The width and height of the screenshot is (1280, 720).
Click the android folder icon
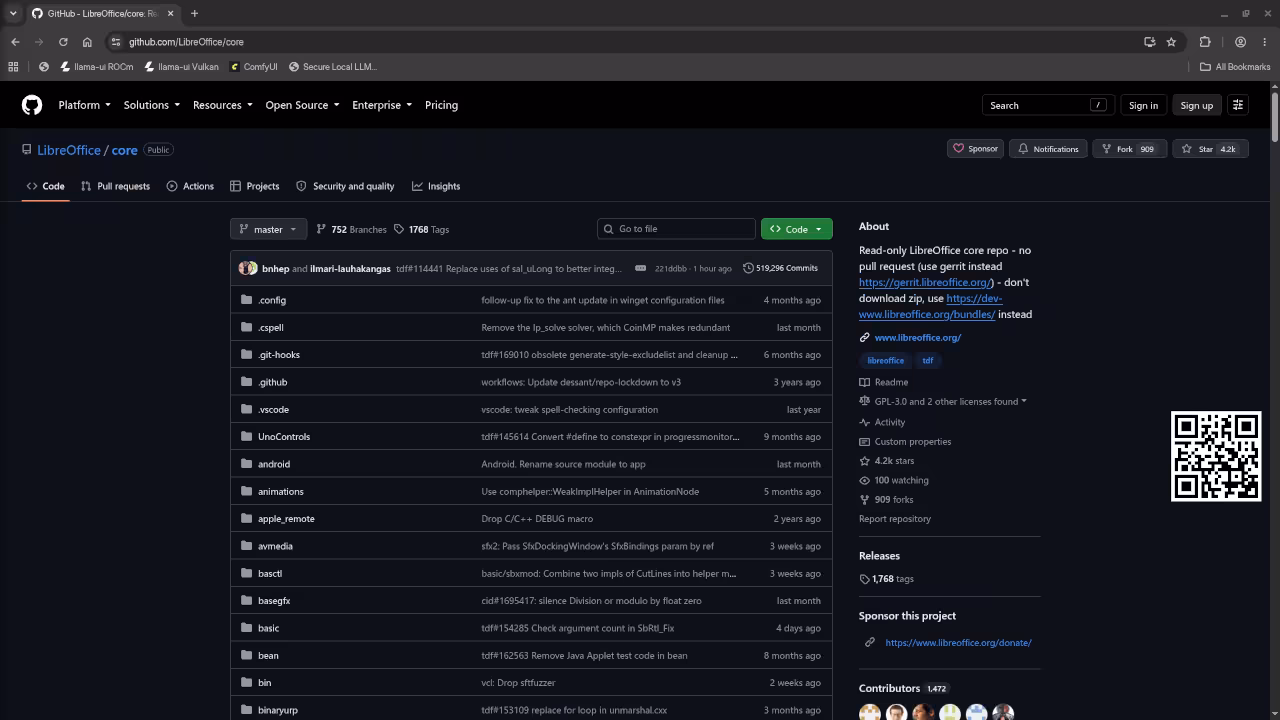pos(246,464)
